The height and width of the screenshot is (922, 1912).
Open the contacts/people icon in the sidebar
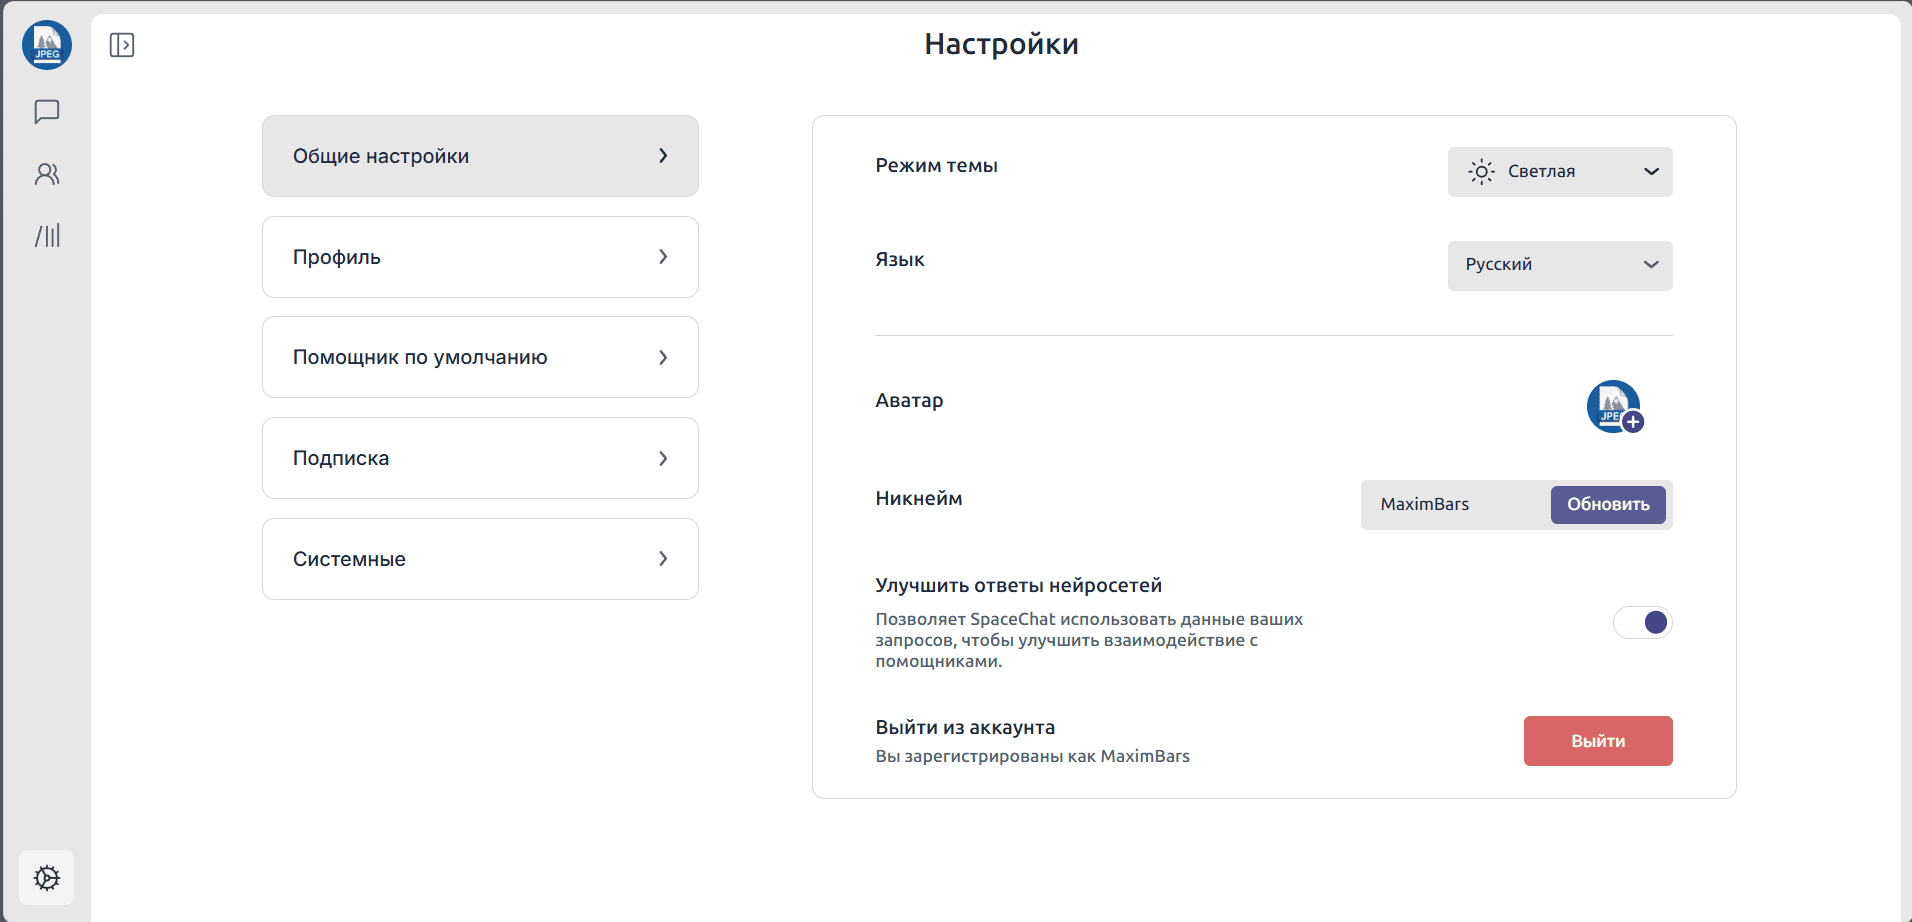(47, 174)
